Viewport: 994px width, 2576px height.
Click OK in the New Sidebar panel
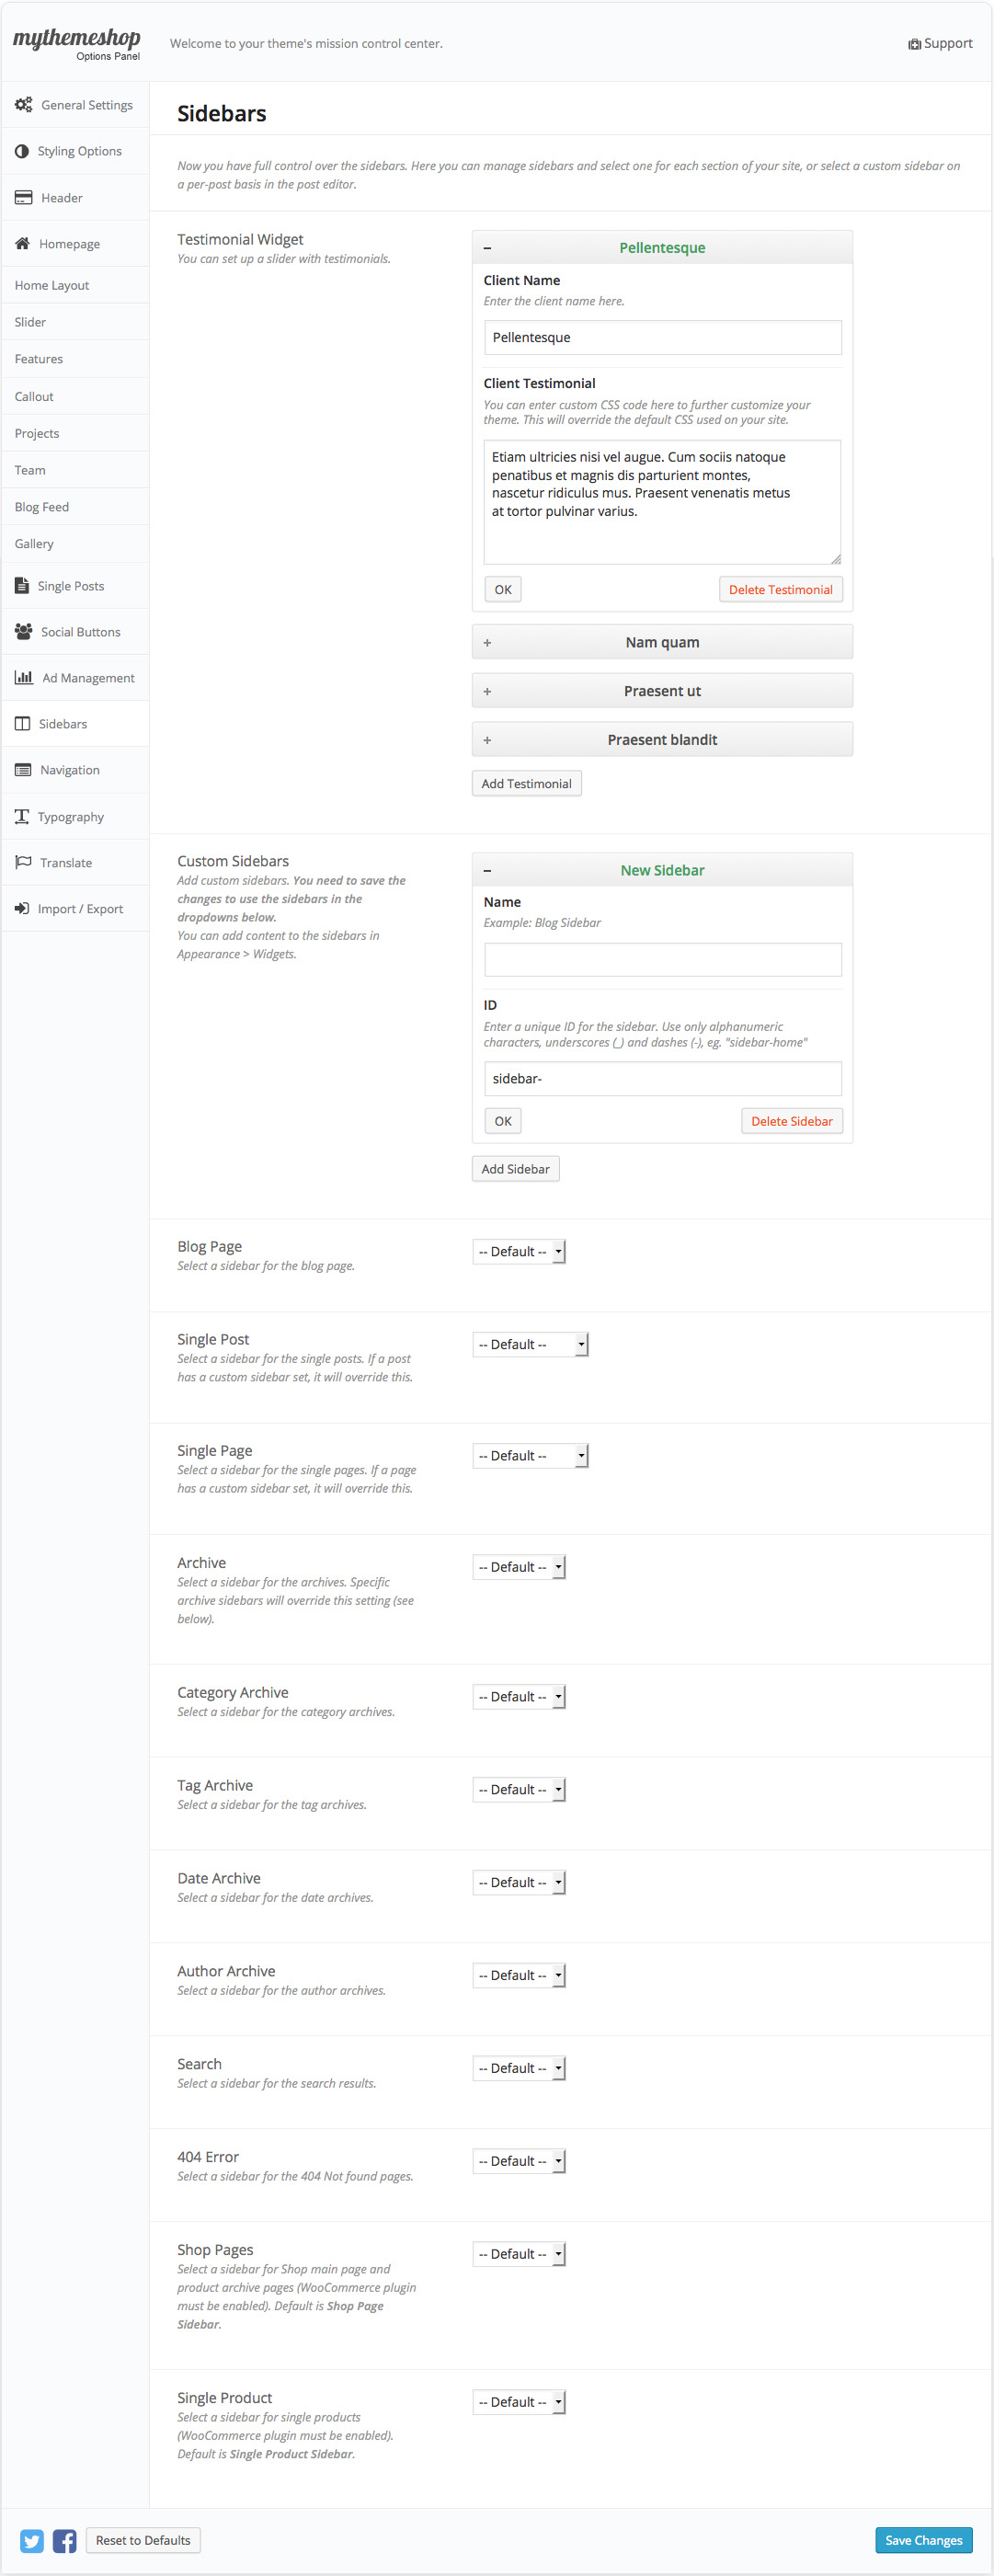[503, 1122]
